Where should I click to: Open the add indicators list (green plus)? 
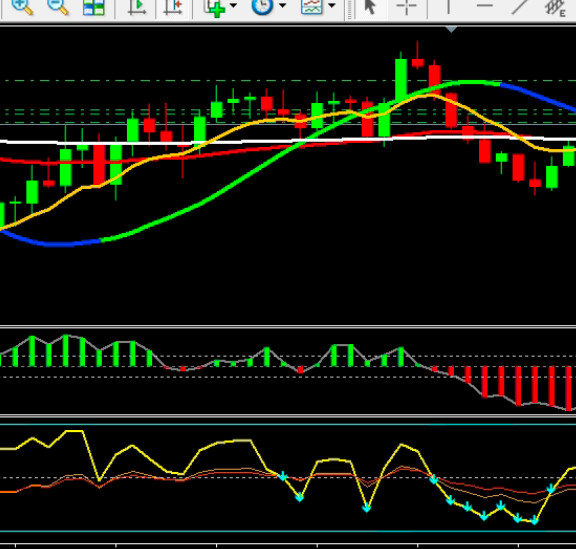click(x=215, y=7)
